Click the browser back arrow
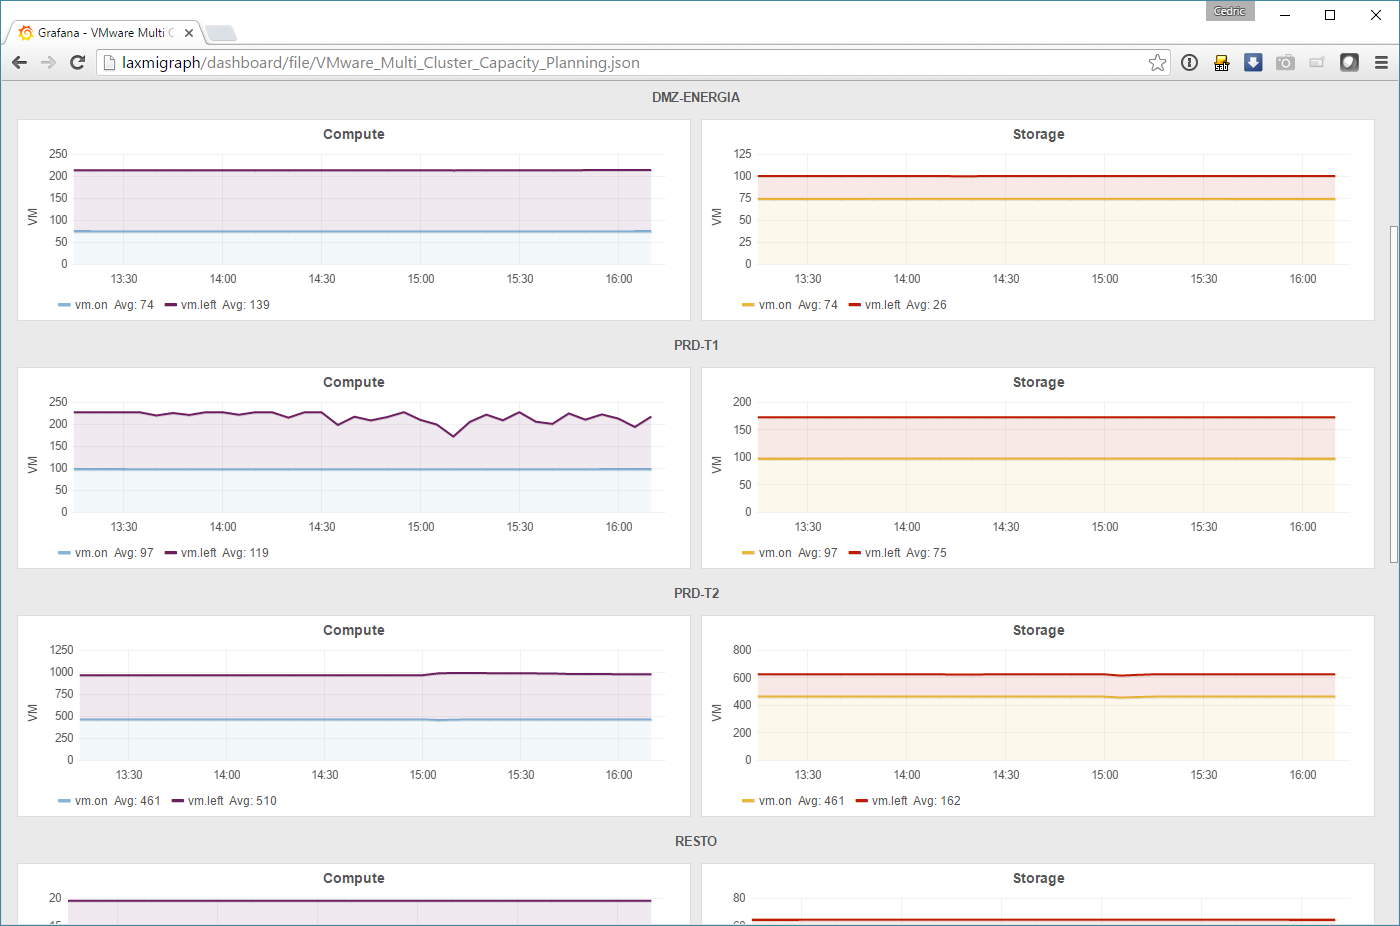 pos(19,63)
